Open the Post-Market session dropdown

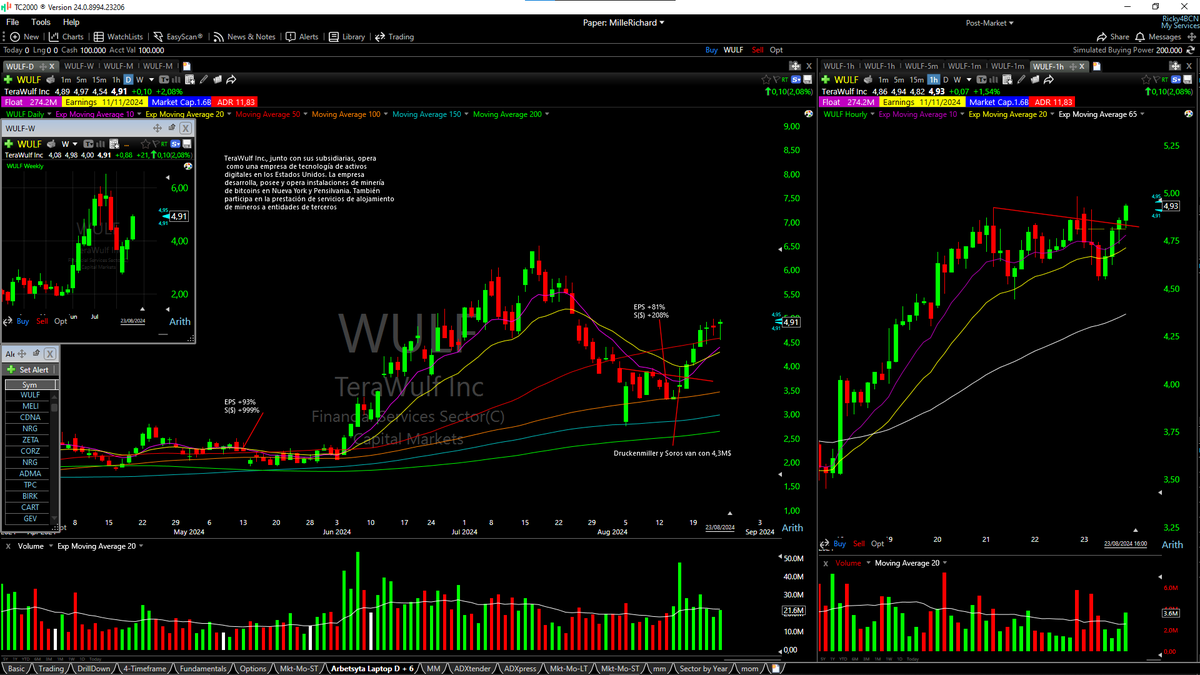pos(989,22)
